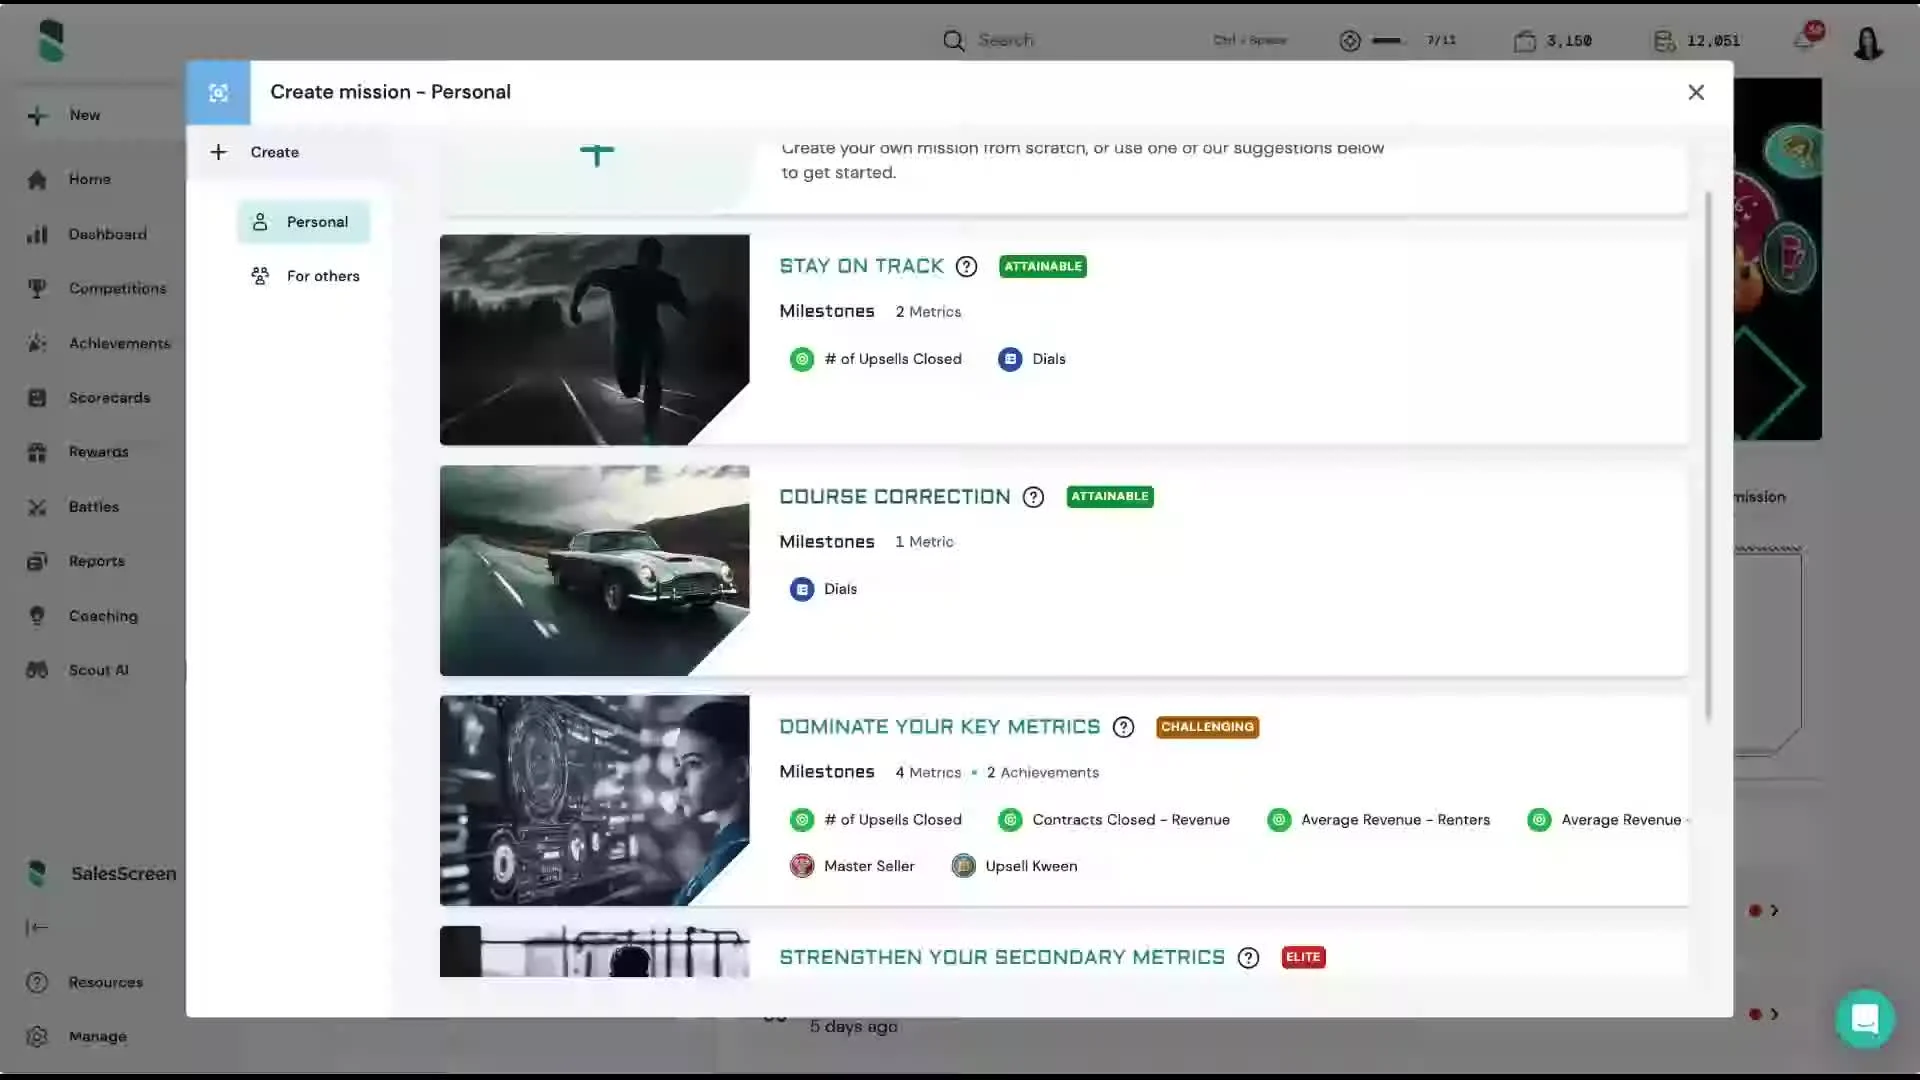The width and height of the screenshot is (1920, 1080).
Task: Open the STAY ON TRACK mission title
Action: [861, 266]
